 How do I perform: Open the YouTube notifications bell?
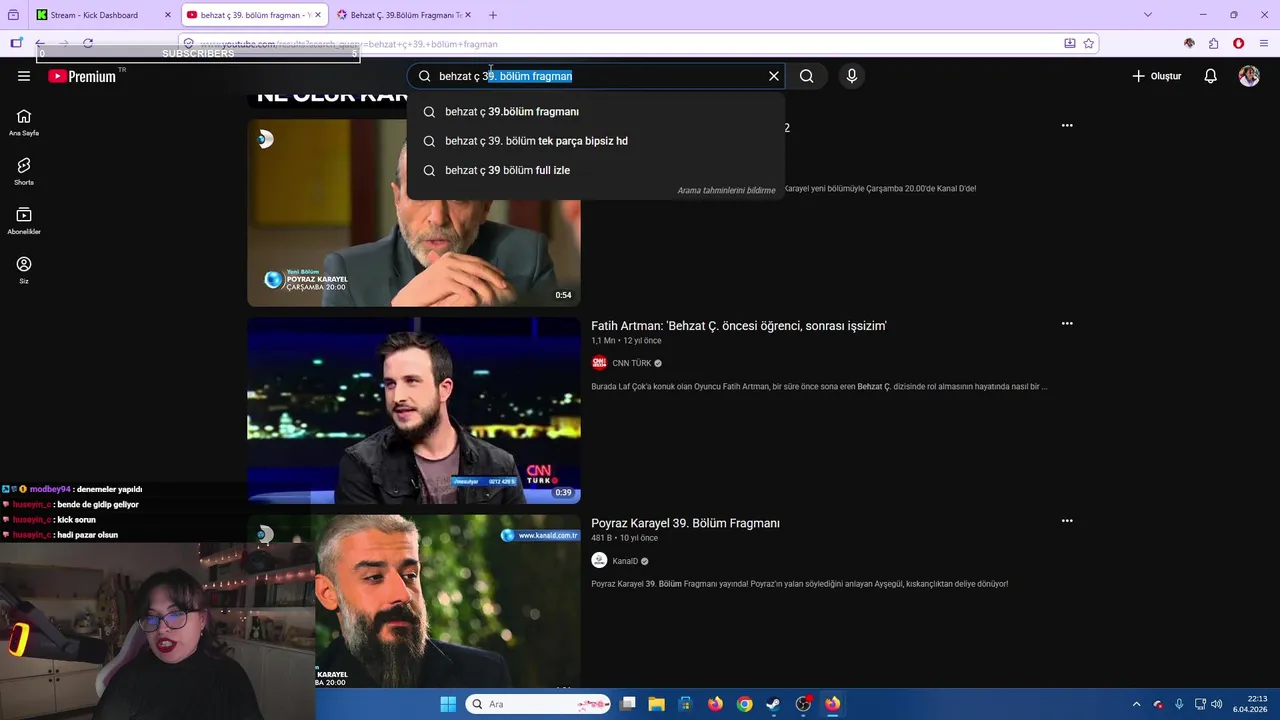[x=1211, y=76]
